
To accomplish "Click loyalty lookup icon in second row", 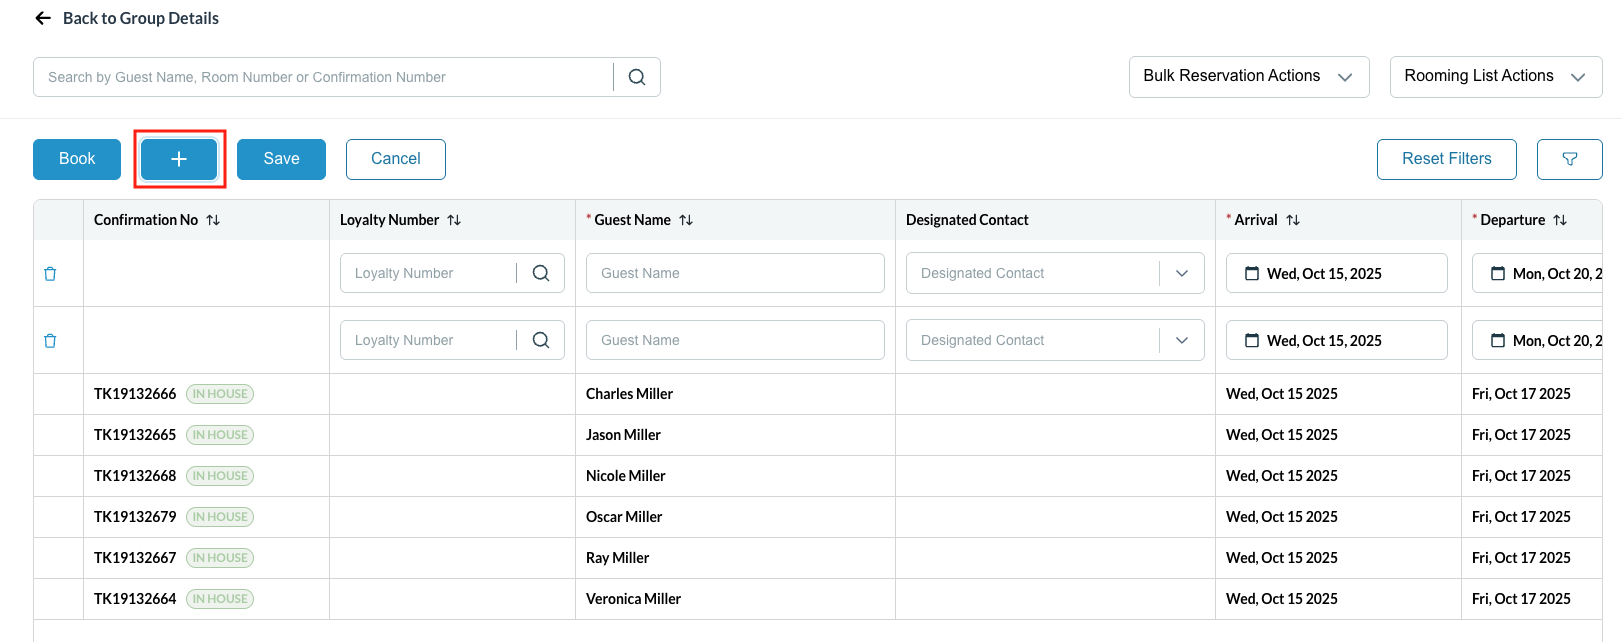I will (541, 340).
